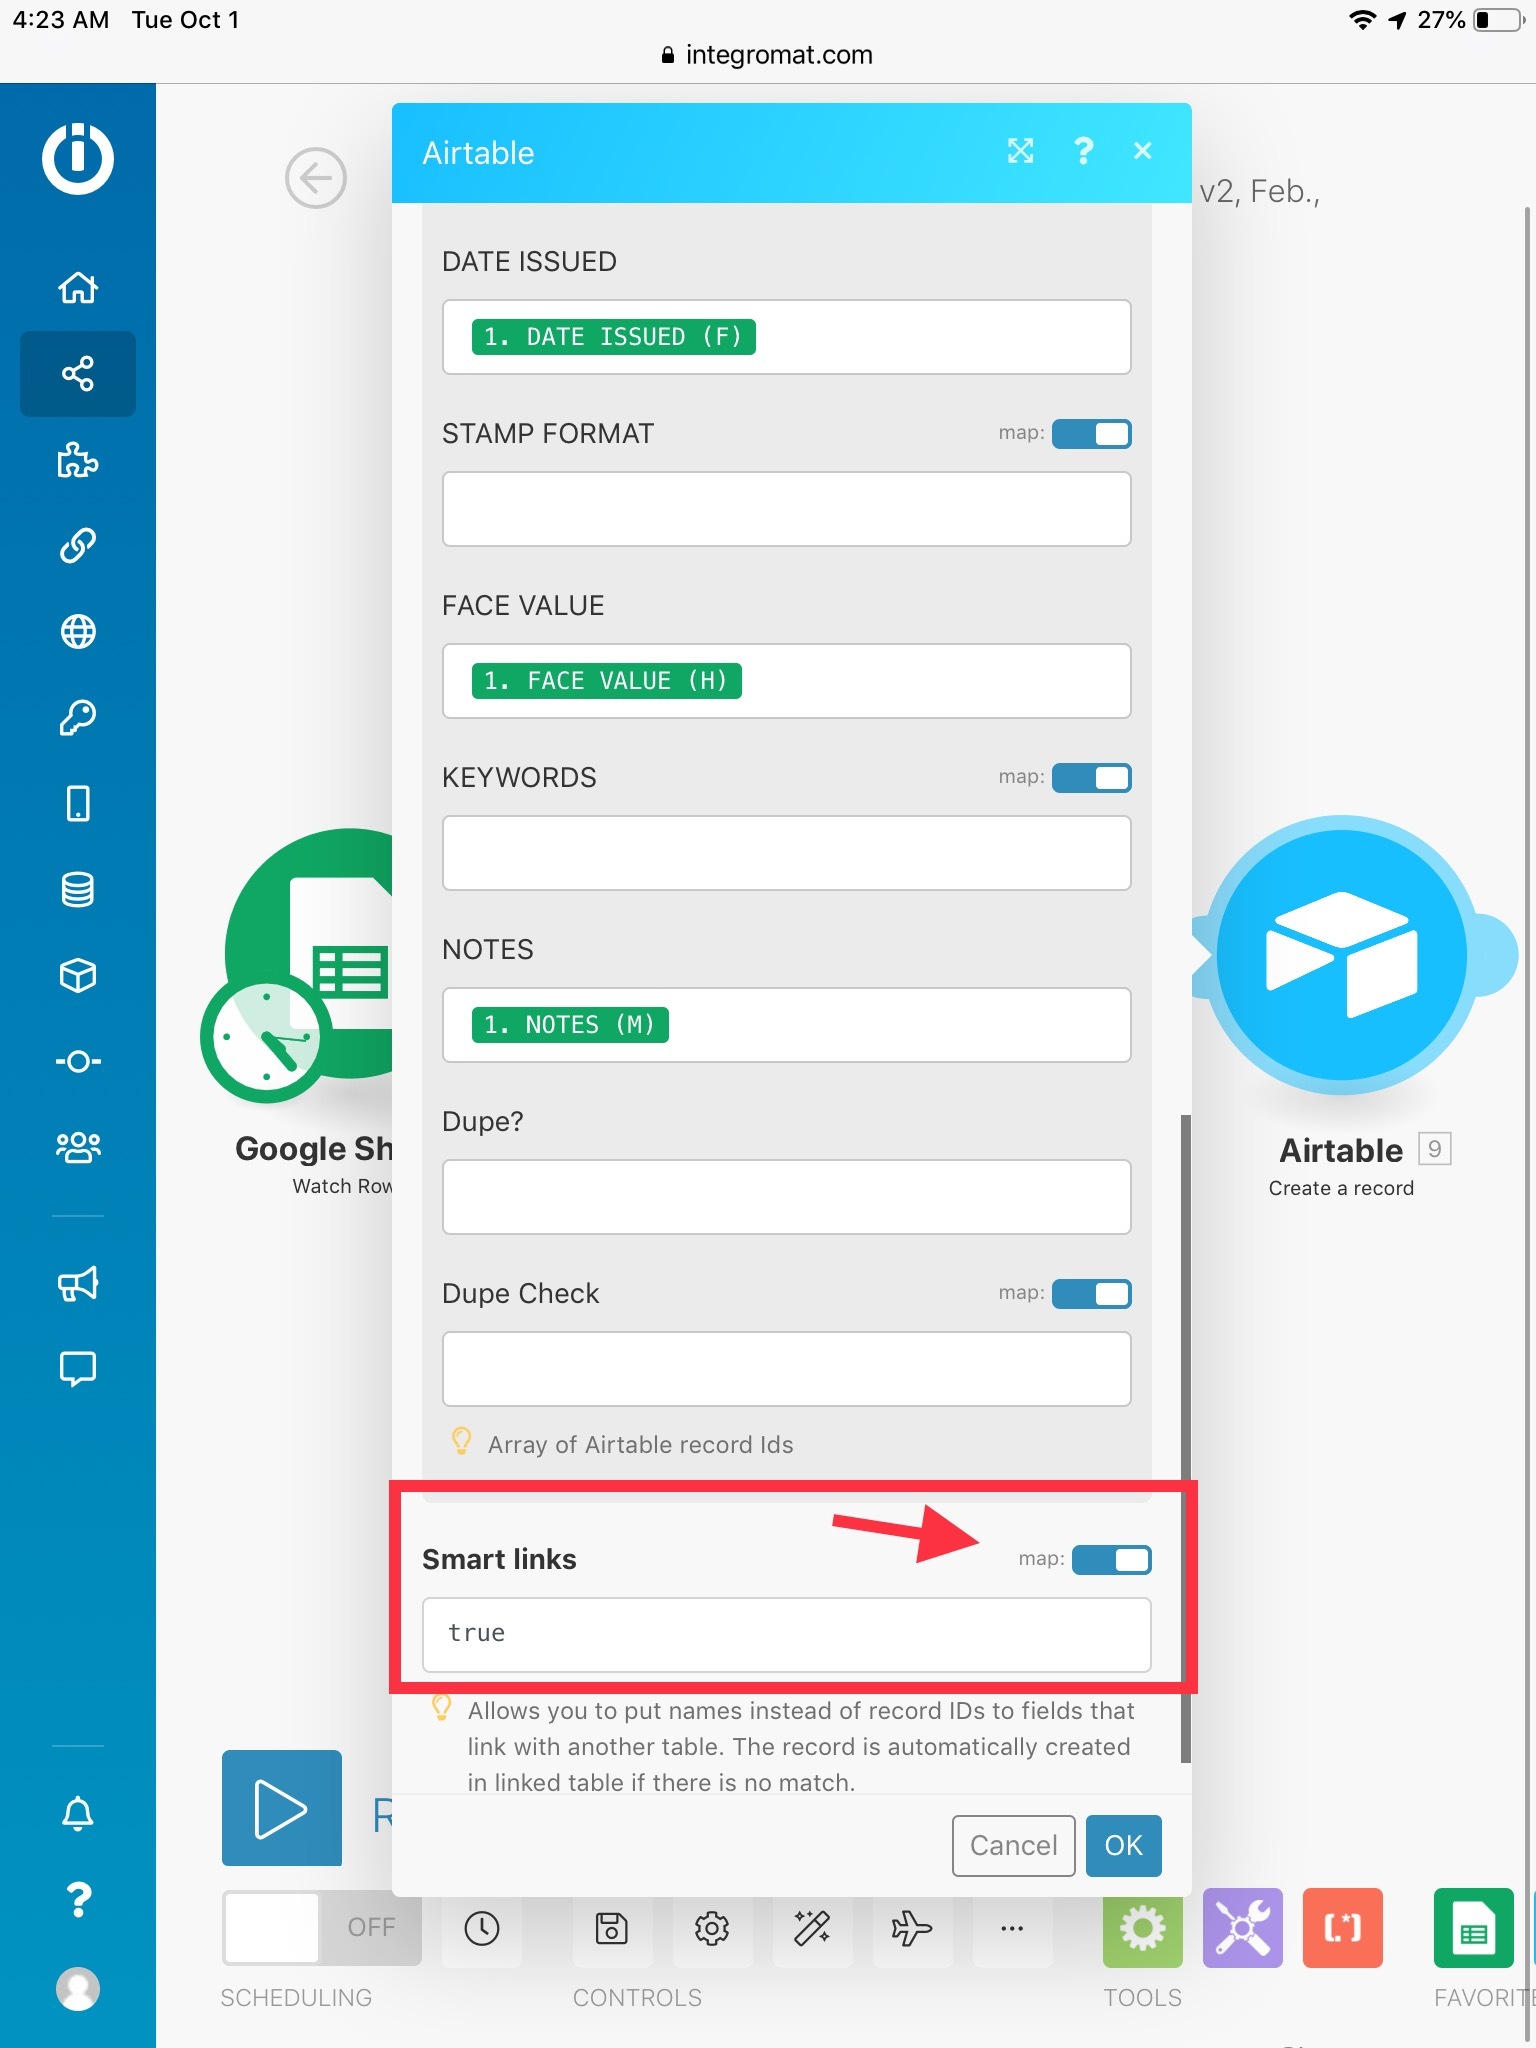1536x2048 pixels.
Task: Open green Flow control tools gear
Action: 1143,1928
